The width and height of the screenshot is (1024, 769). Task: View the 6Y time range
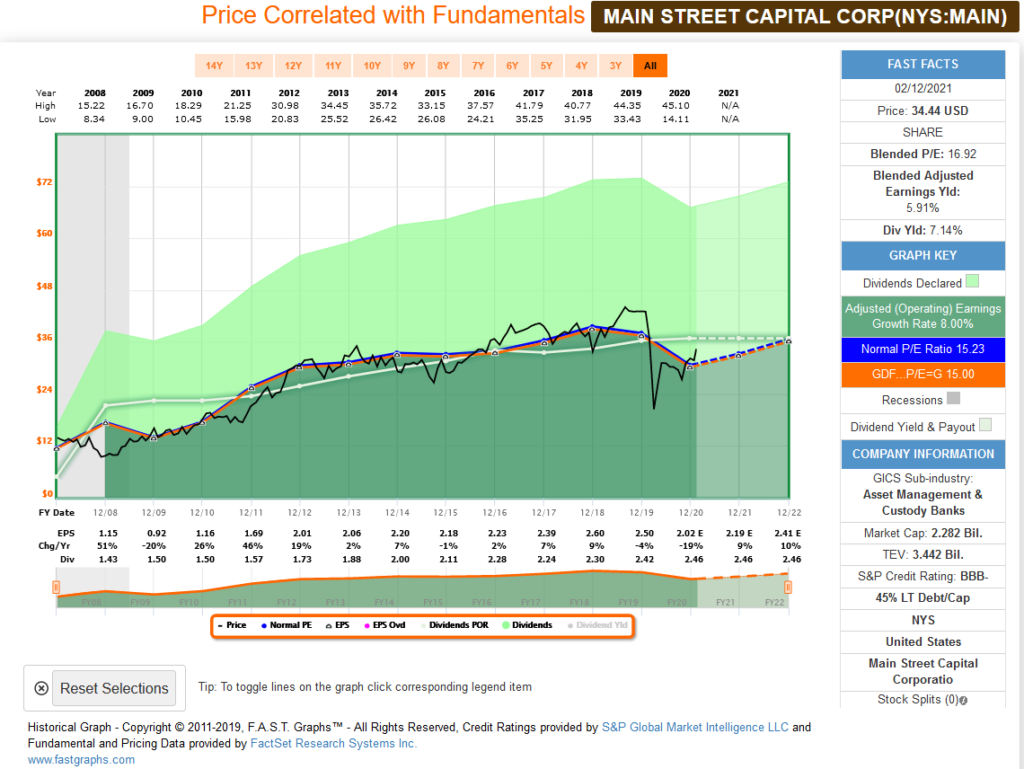(x=513, y=65)
